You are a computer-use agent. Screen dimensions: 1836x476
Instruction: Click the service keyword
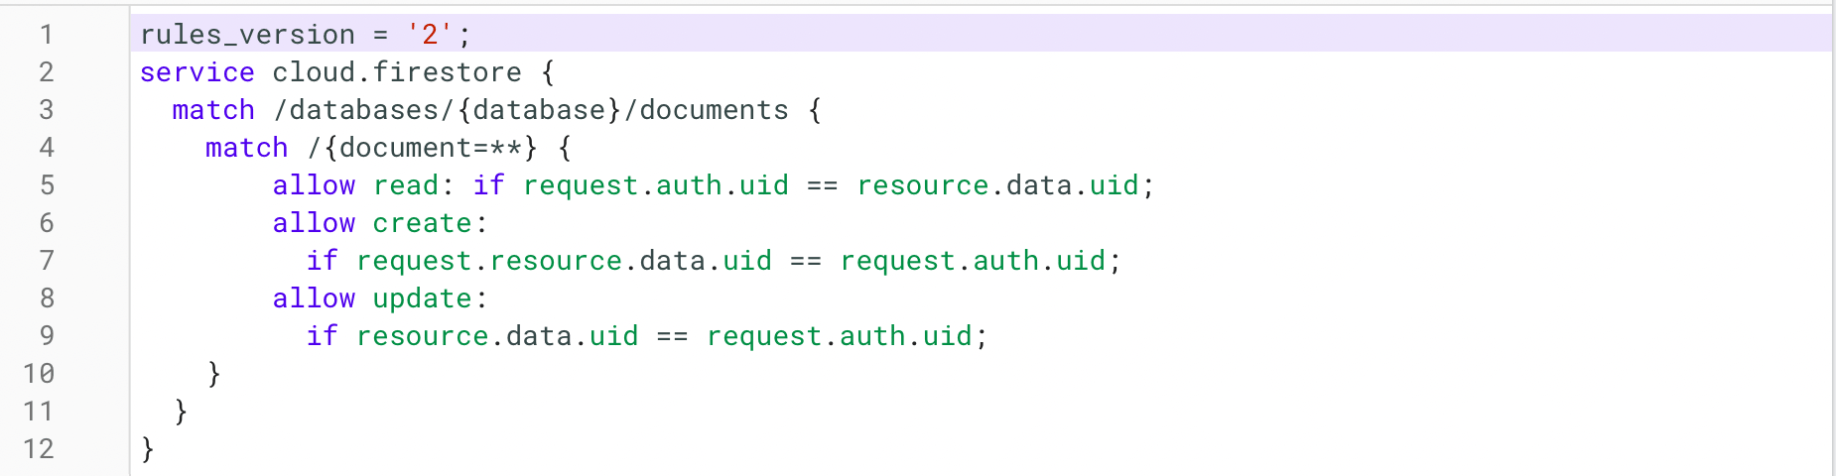pyautogui.click(x=197, y=73)
